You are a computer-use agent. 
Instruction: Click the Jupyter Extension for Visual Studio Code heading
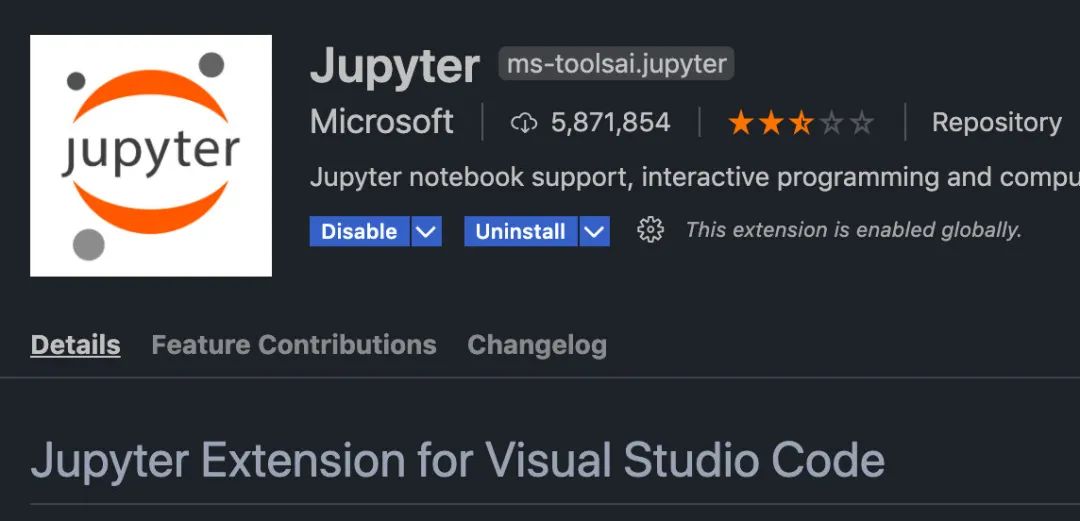point(458,459)
